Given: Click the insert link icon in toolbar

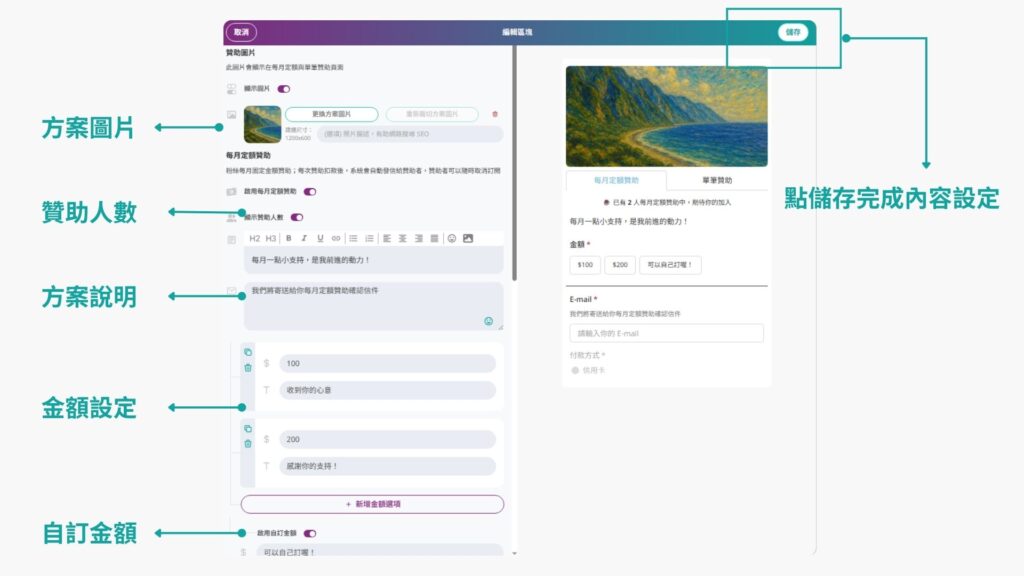Looking at the screenshot, I should 336,238.
